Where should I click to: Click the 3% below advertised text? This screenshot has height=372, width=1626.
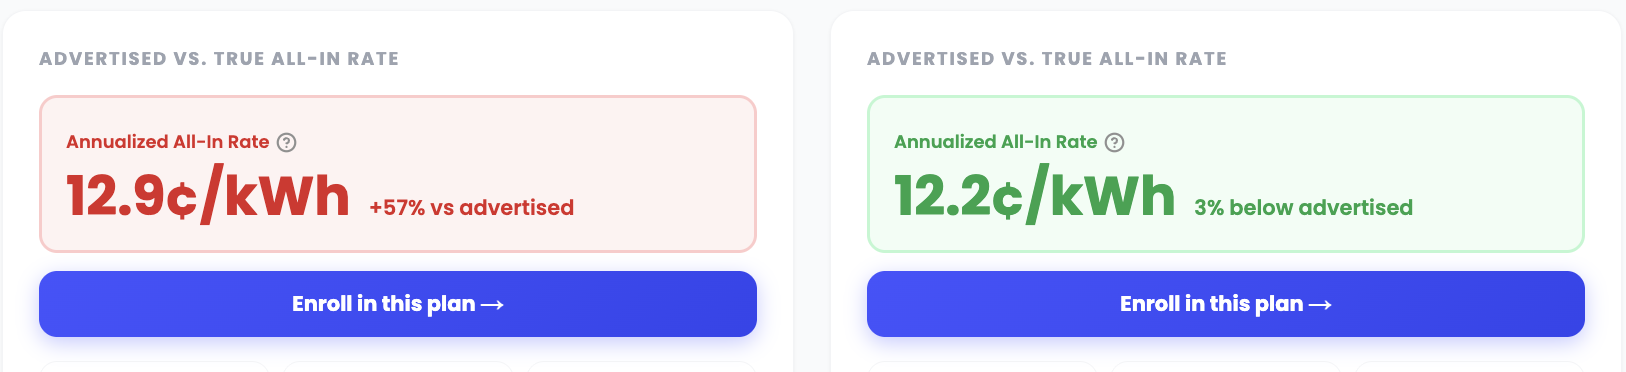pos(1303,208)
